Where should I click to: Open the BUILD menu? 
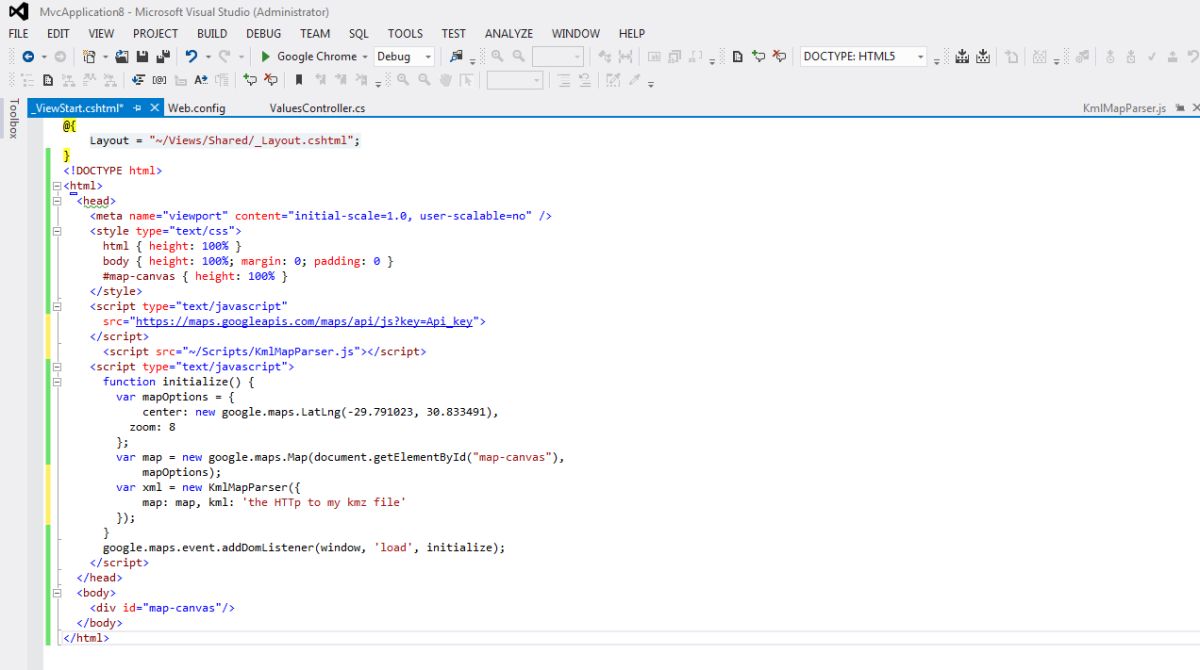click(212, 33)
